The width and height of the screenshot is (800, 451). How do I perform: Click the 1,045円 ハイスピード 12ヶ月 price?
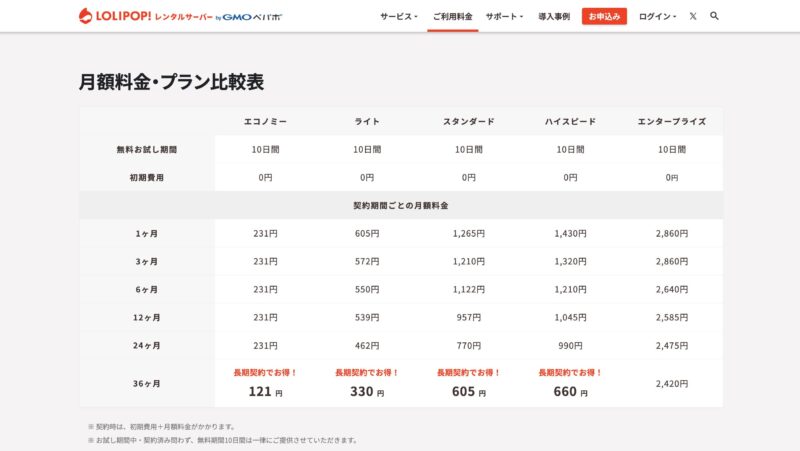(570, 317)
